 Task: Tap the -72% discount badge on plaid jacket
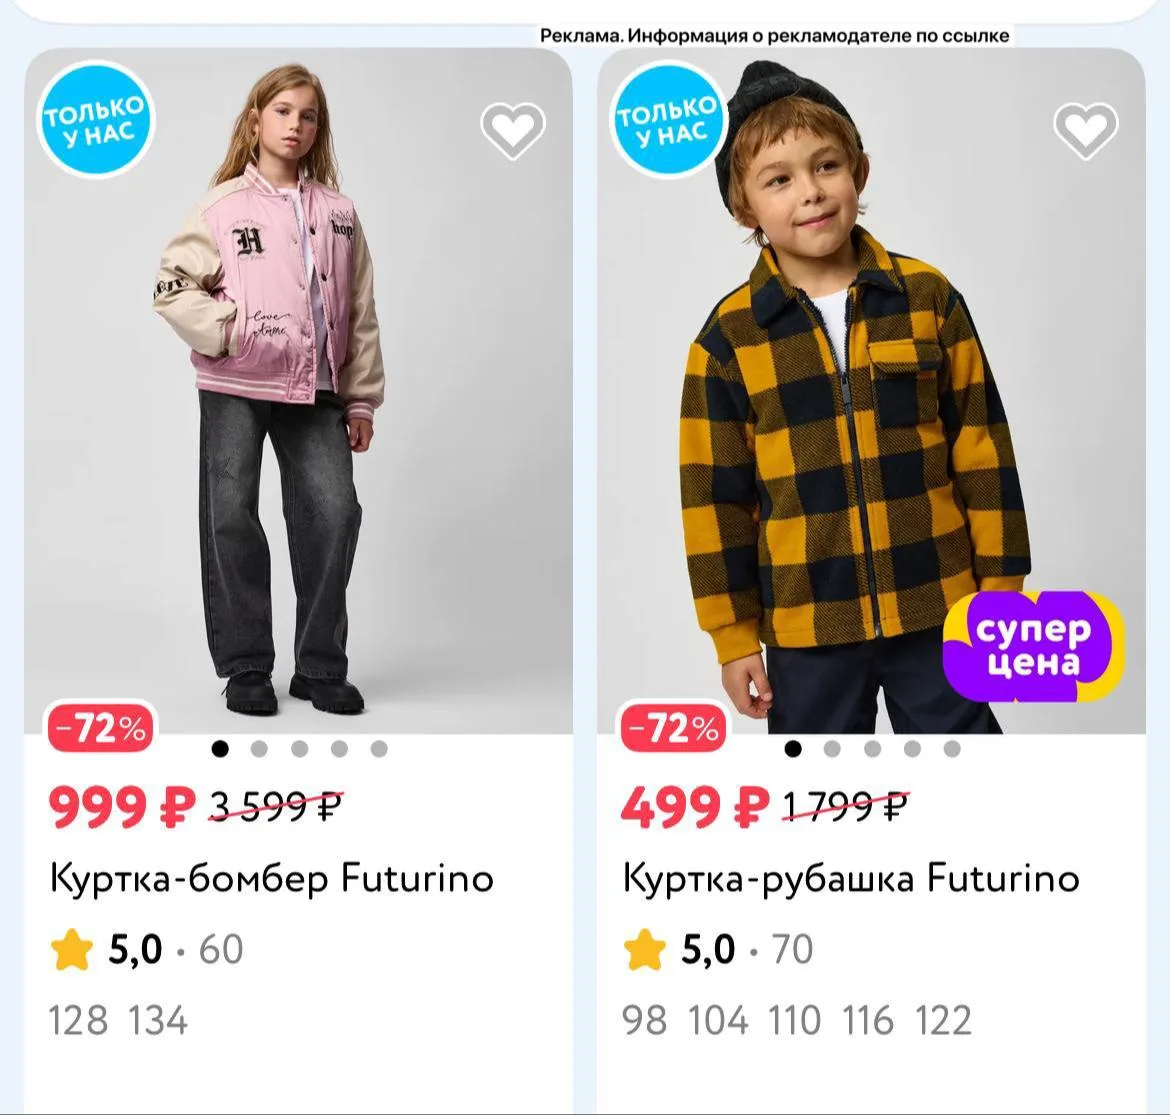674,728
